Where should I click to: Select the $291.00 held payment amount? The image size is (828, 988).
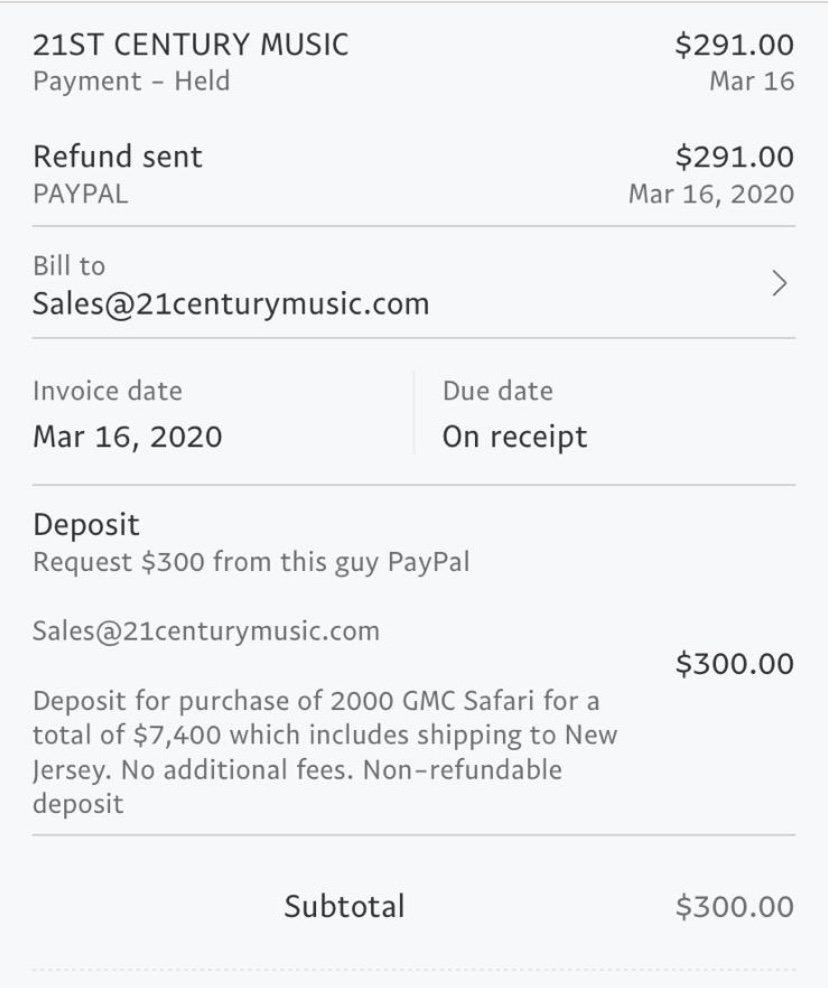click(x=734, y=45)
